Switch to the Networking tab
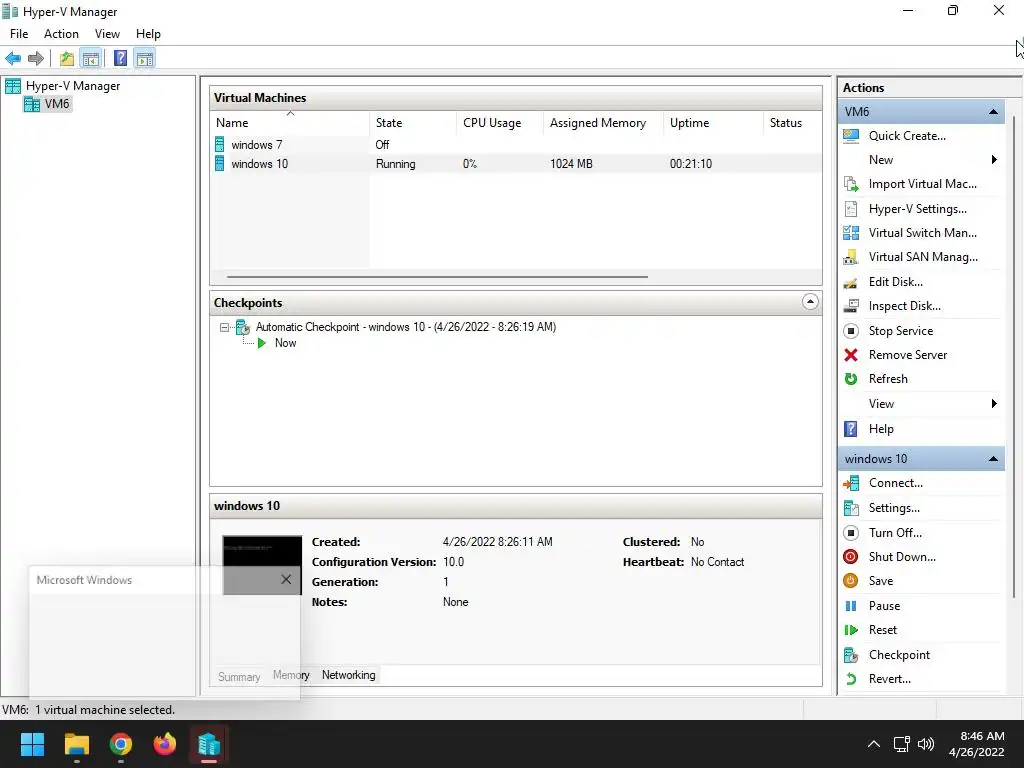 [x=349, y=675]
